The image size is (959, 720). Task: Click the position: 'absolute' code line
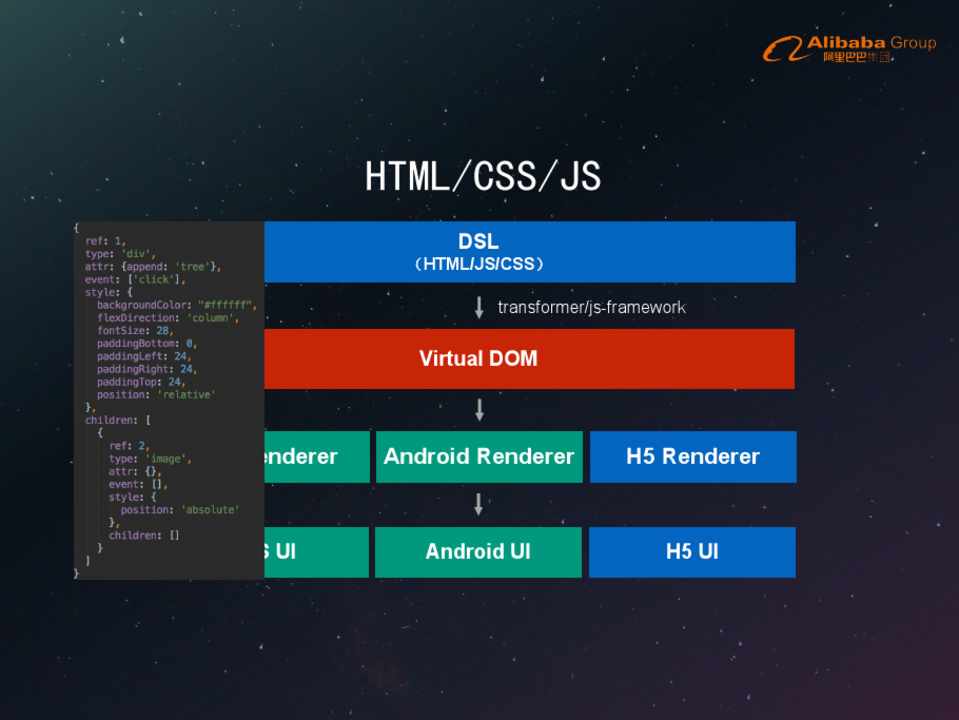180,510
